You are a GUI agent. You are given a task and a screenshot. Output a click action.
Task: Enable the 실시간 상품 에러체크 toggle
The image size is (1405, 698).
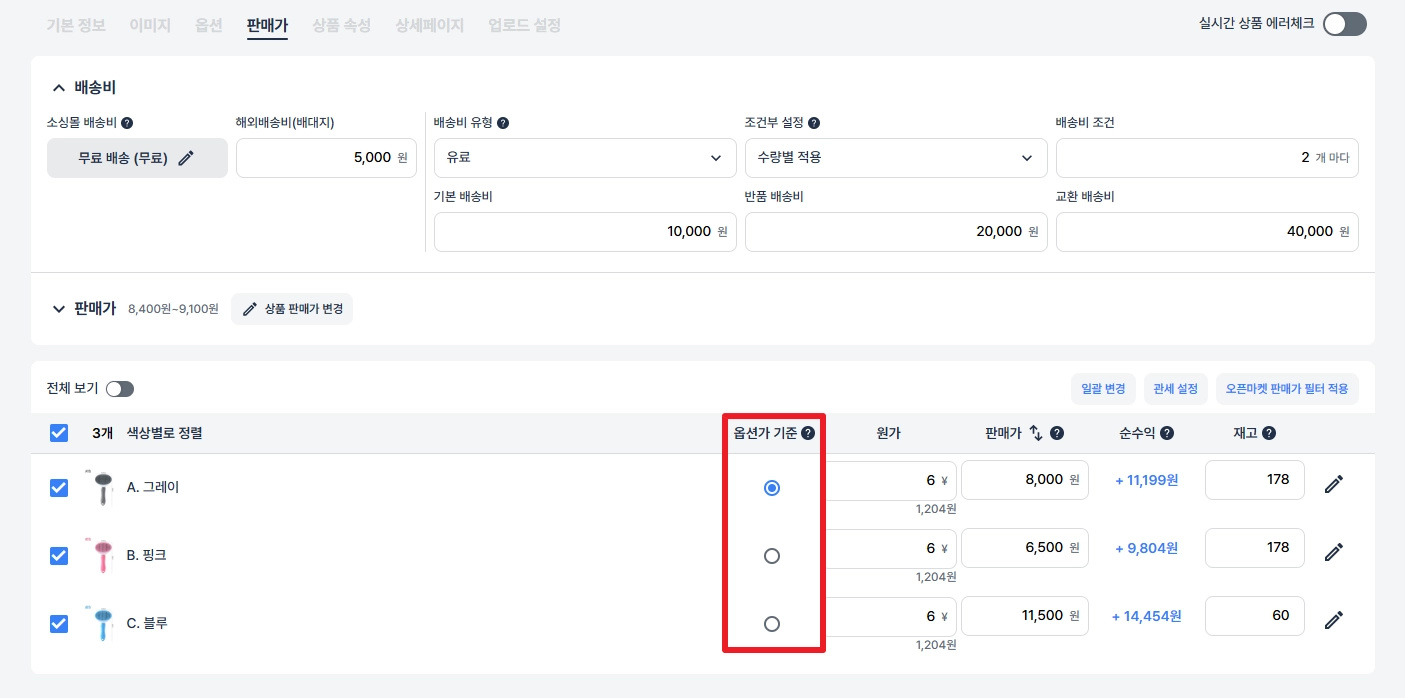coord(1344,24)
